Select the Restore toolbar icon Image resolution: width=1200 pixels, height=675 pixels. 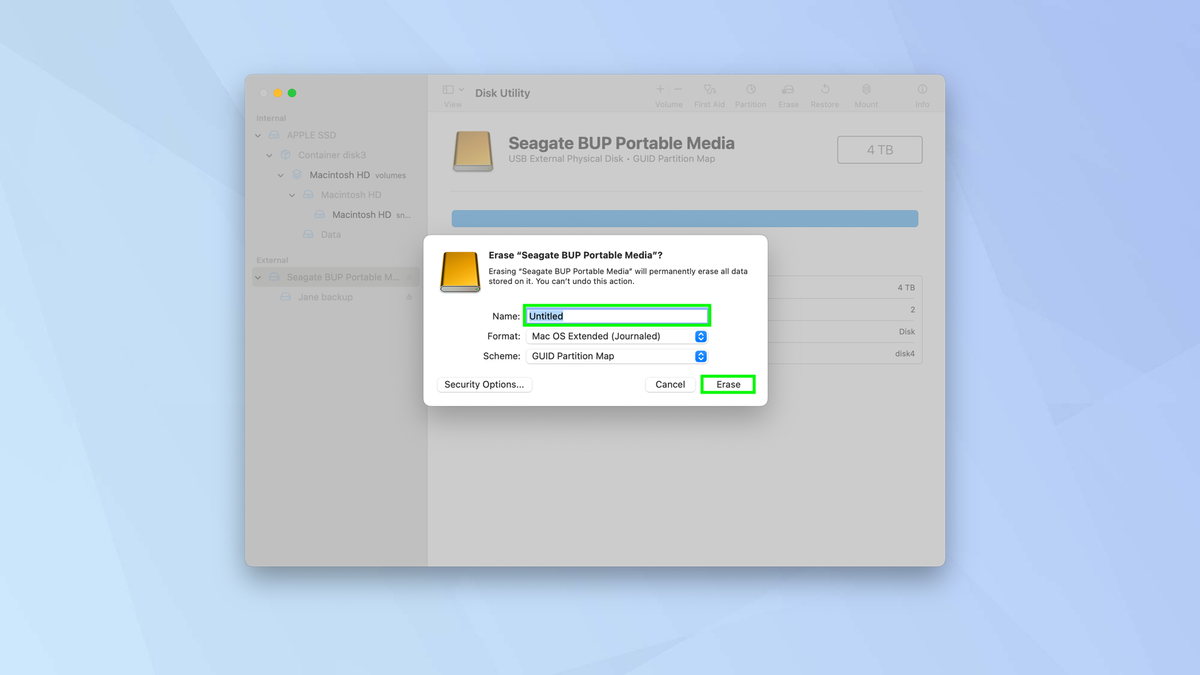pos(825,93)
